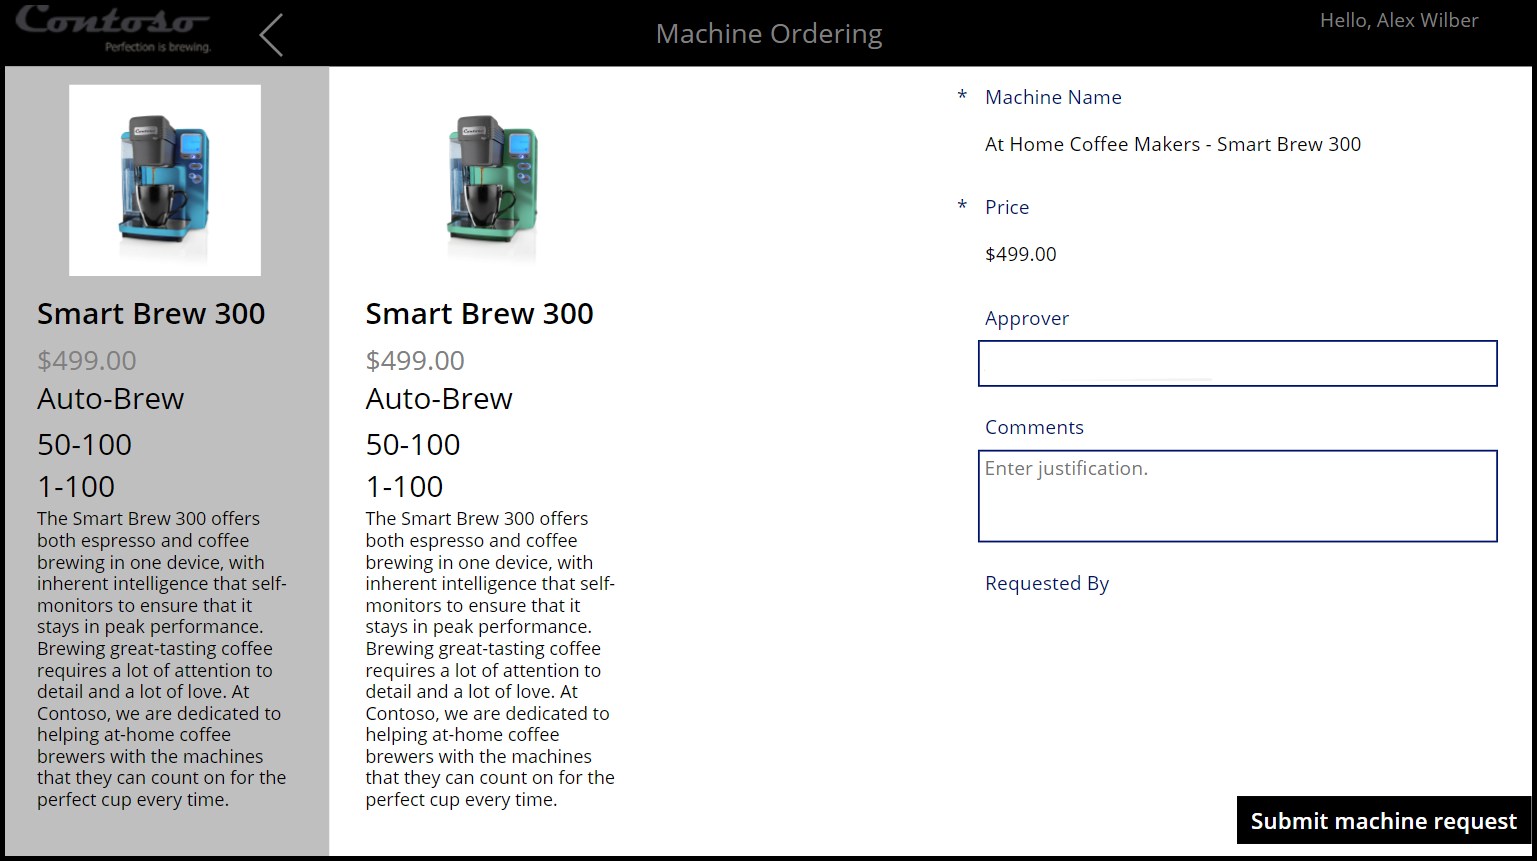Select the Requested By label
The image size is (1537, 861).
coord(1046,583)
